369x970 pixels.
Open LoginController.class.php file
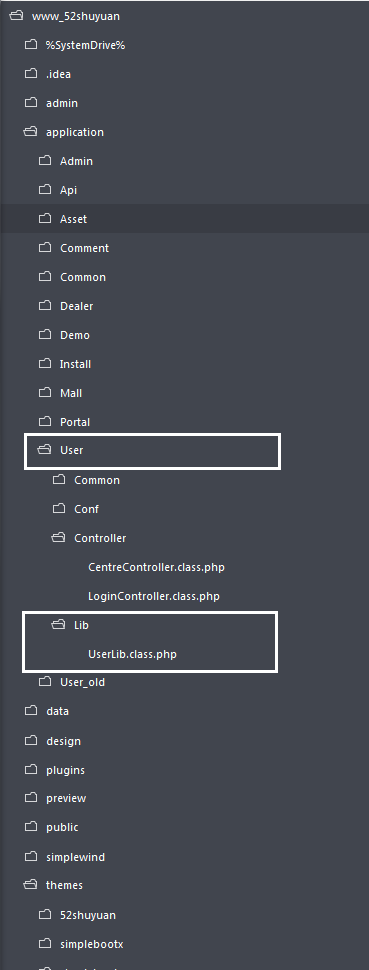(x=154, y=596)
